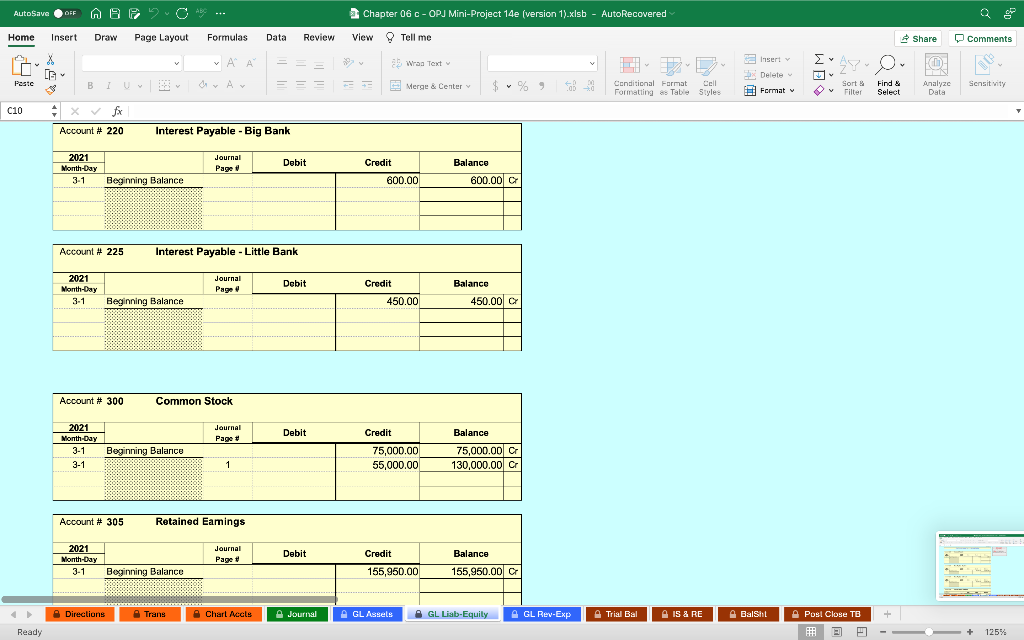The width and height of the screenshot is (1024, 640).
Task: Click the Center horizontal alignment icon
Action: [300, 85]
